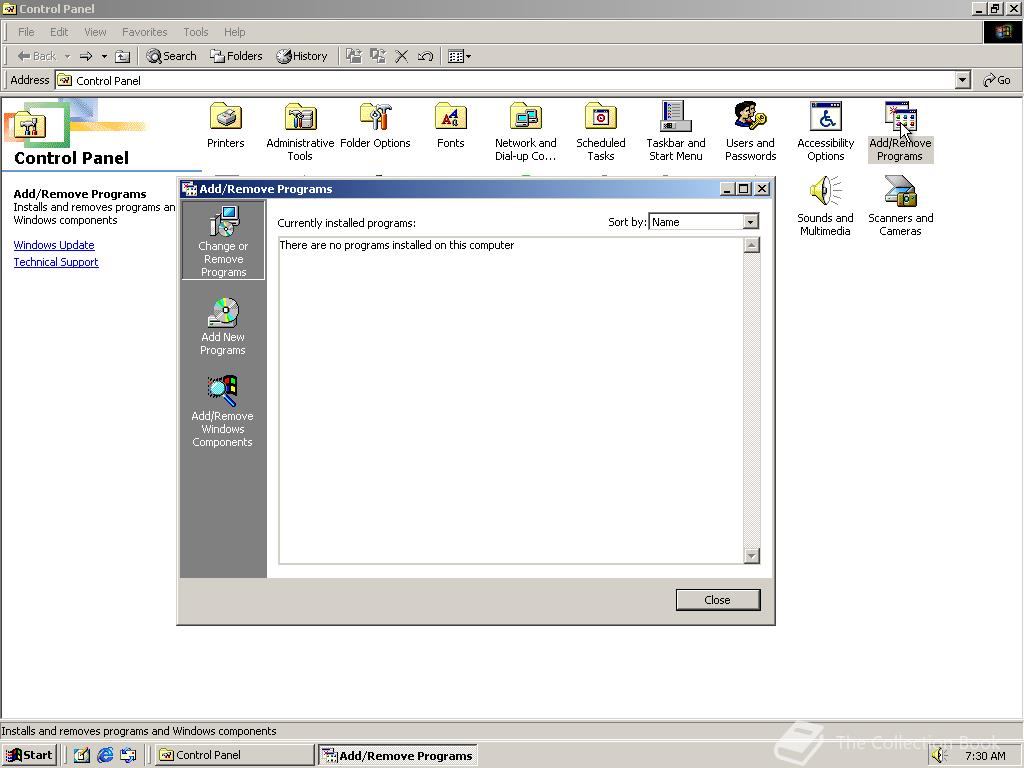
Task: Open the Views toolbar dropdown
Action: tap(460, 56)
